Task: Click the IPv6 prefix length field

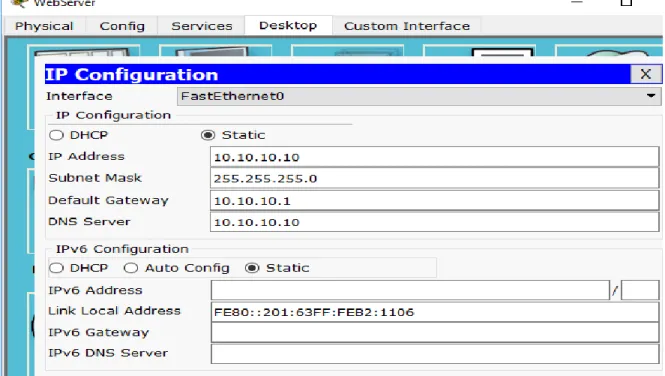Action: [x=640, y=290]
